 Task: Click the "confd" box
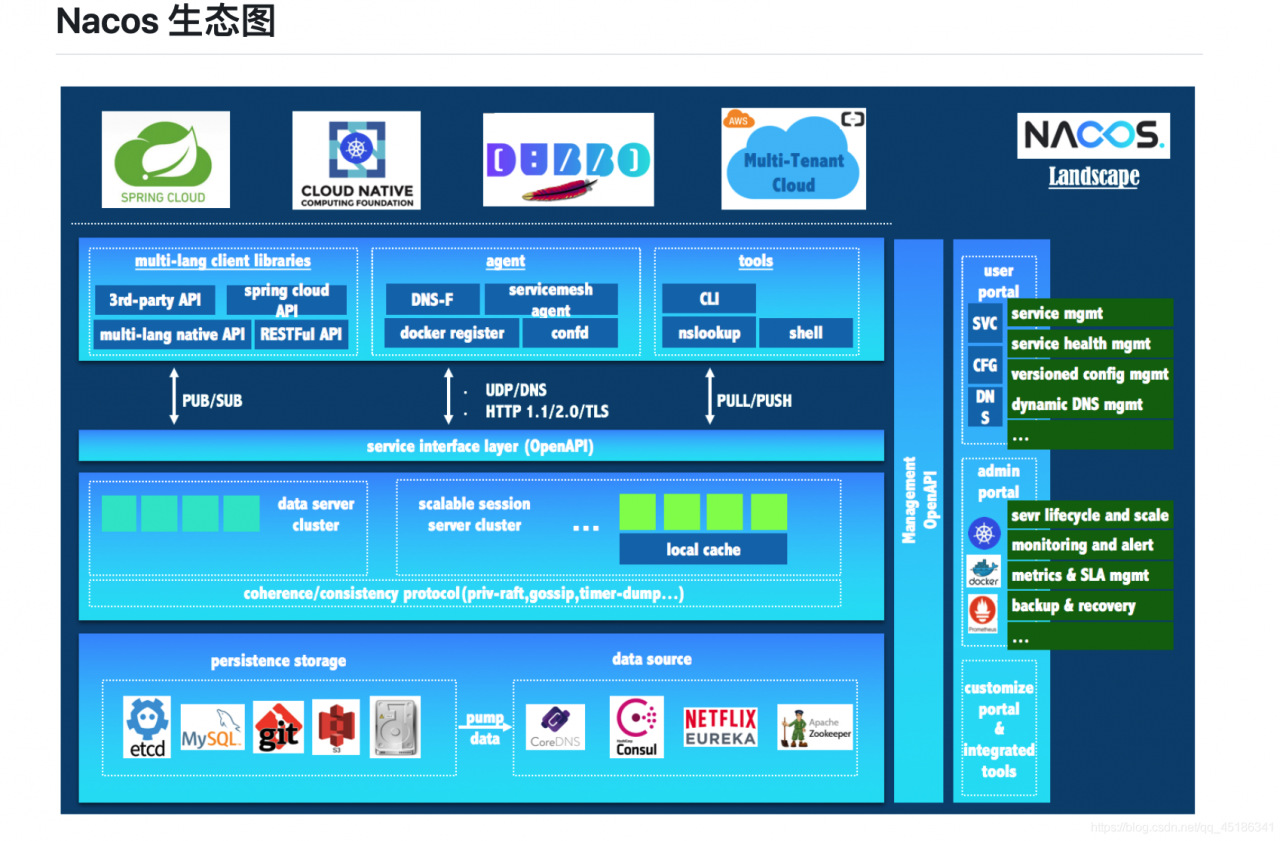[x=570, y=333]
